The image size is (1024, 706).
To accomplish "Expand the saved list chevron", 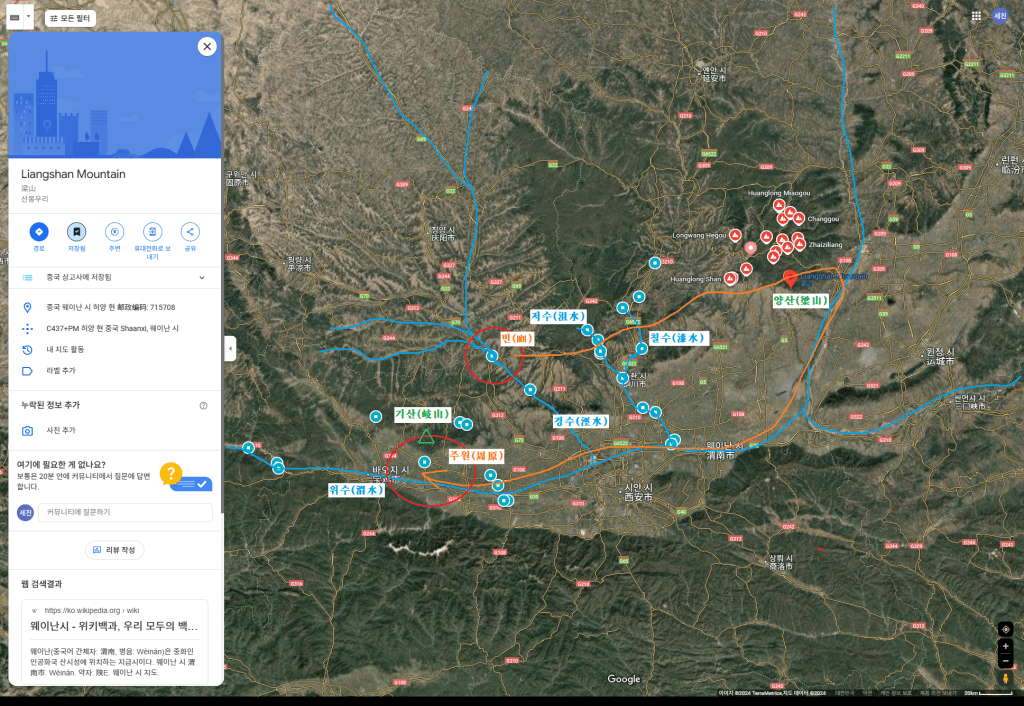I will [202, 277].
